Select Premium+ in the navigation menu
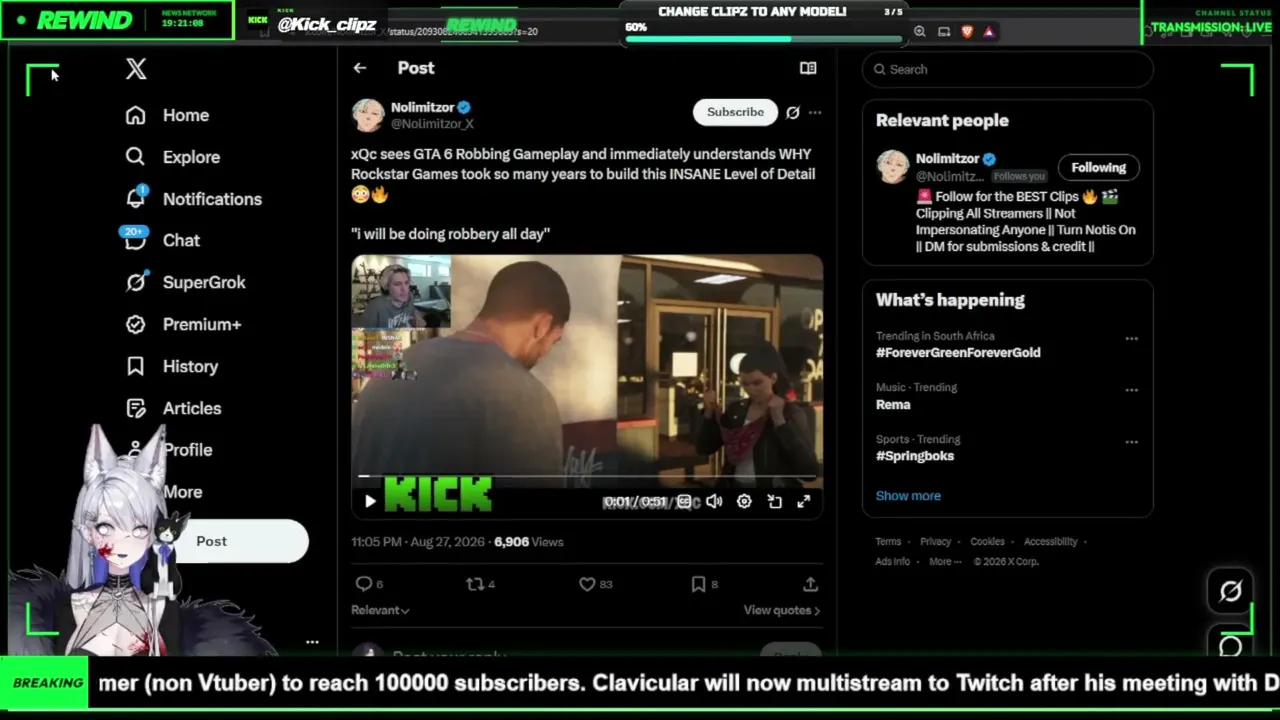1280x720 pixels. pos(202,324)
